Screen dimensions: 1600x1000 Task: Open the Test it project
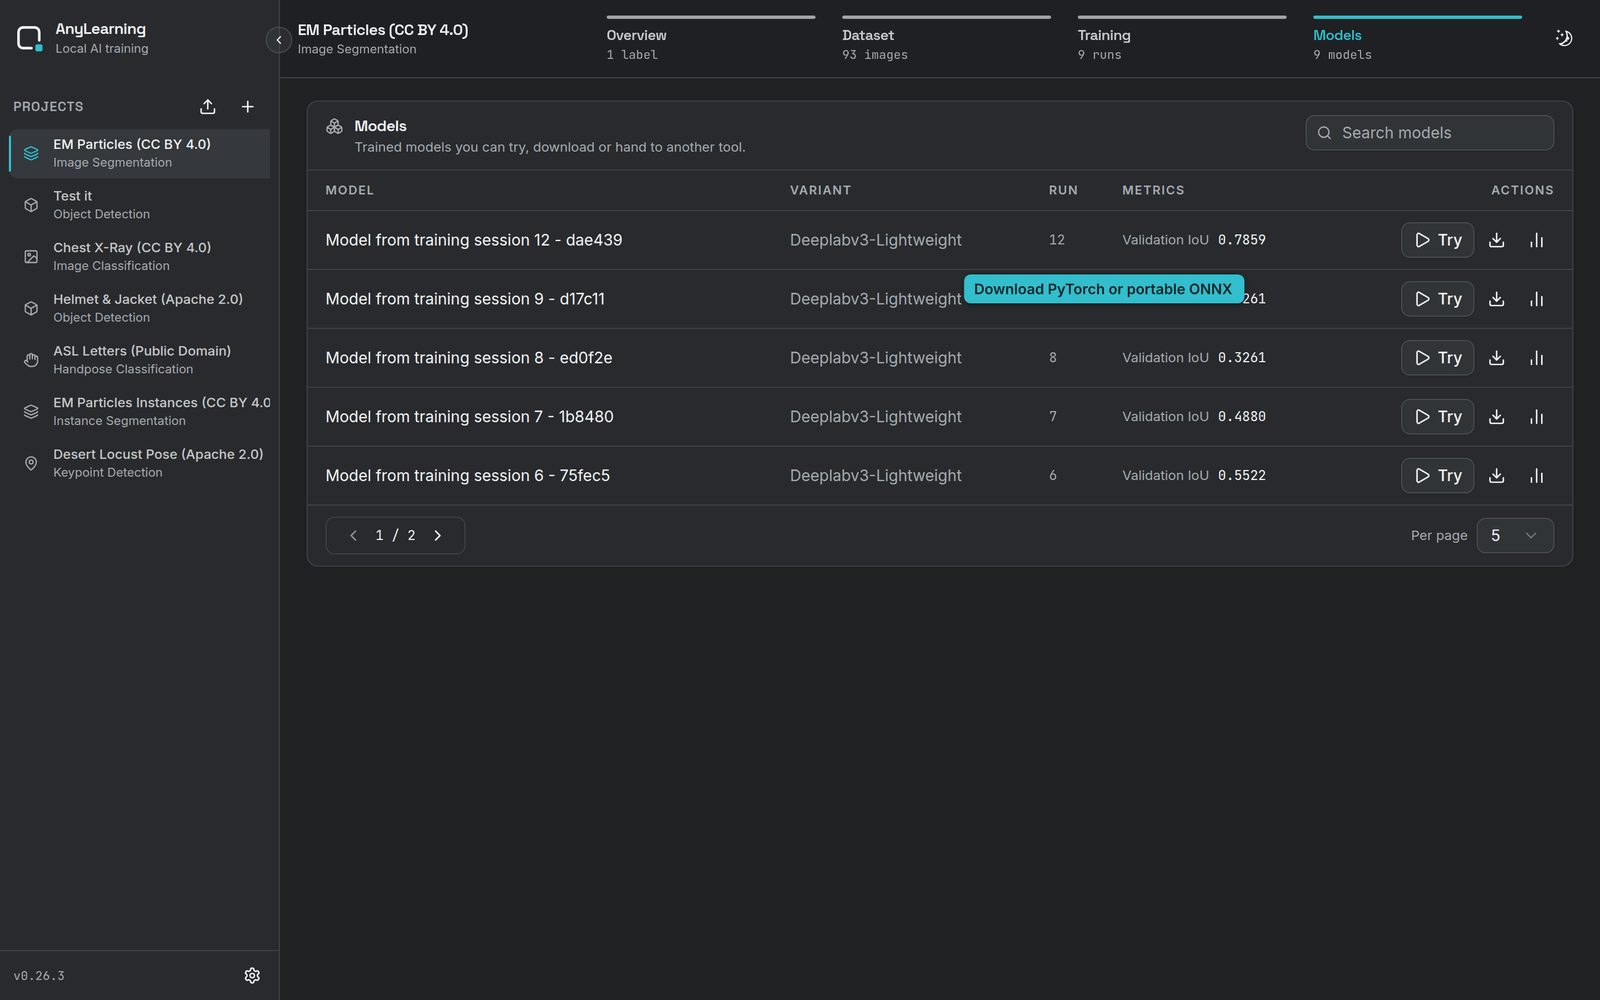click(140, 205)
